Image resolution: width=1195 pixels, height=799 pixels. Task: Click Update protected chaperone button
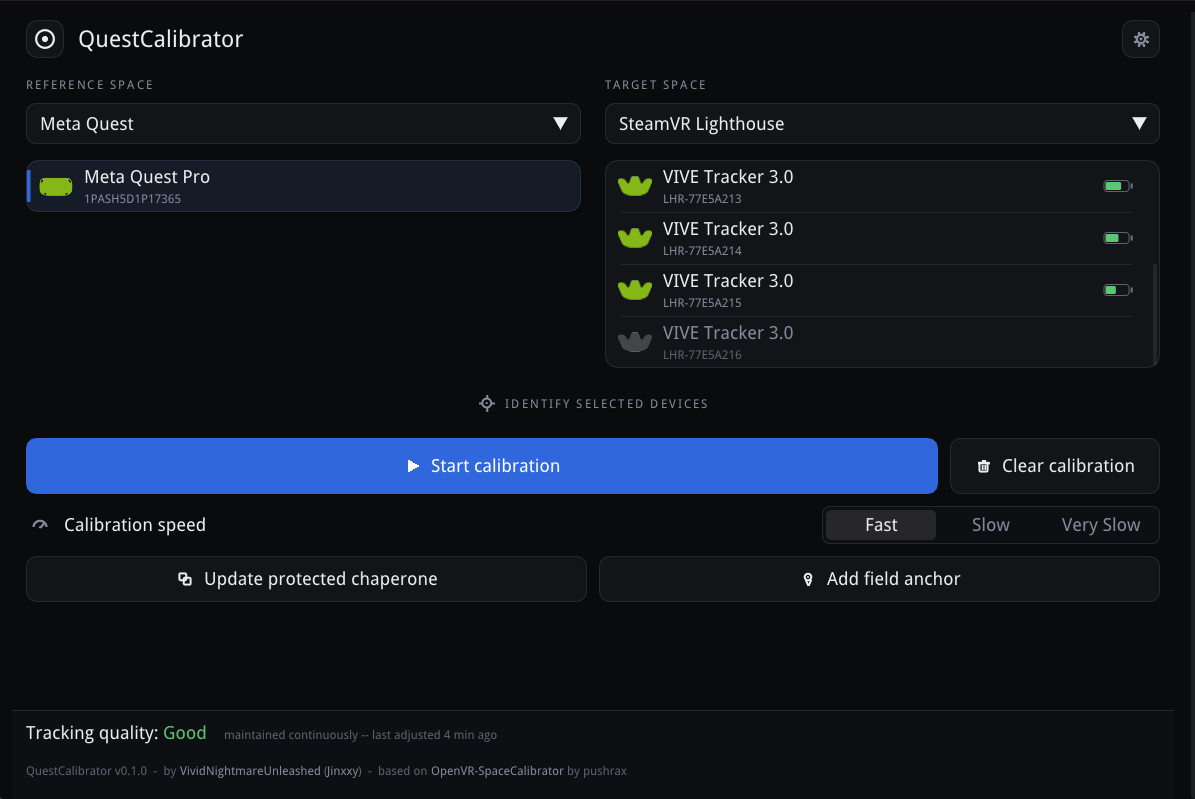click(306, 579)
